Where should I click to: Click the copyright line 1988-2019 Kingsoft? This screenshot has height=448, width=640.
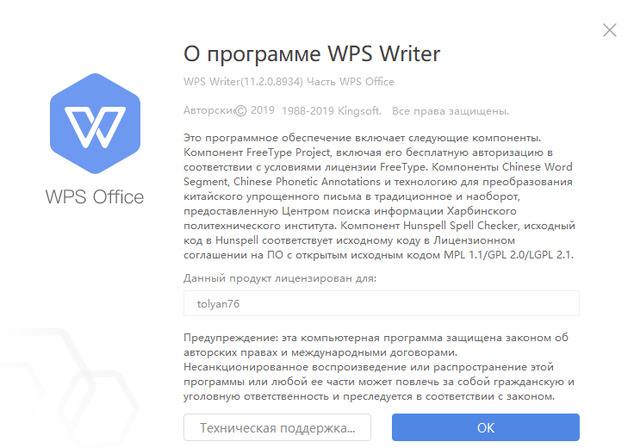tap(331, 111)
